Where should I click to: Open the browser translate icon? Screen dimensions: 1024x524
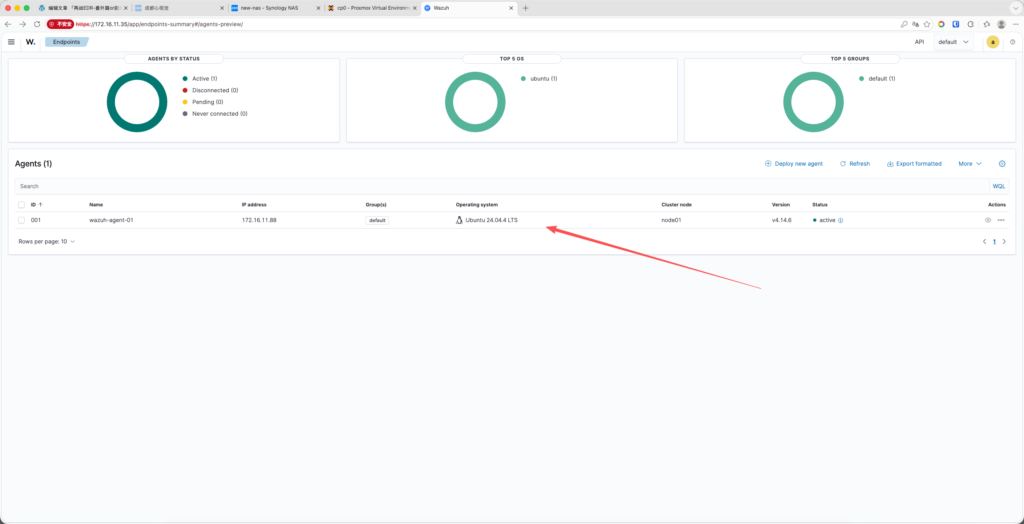click(x=916, y=24)
